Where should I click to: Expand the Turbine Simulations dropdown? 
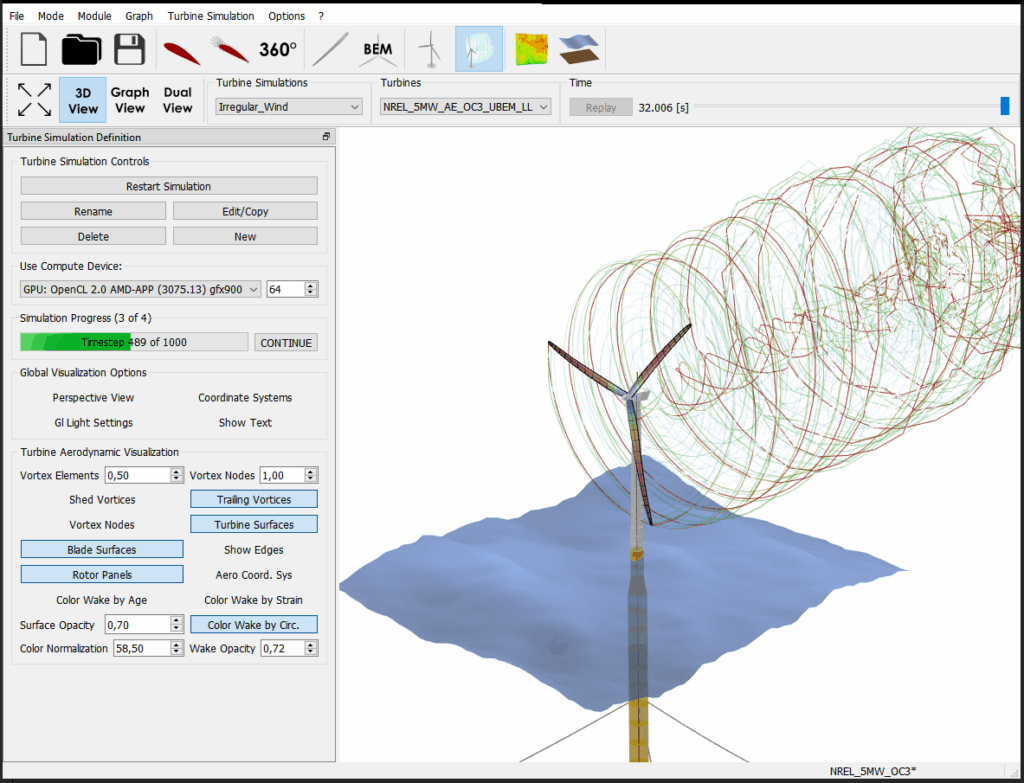coord(289,107)
